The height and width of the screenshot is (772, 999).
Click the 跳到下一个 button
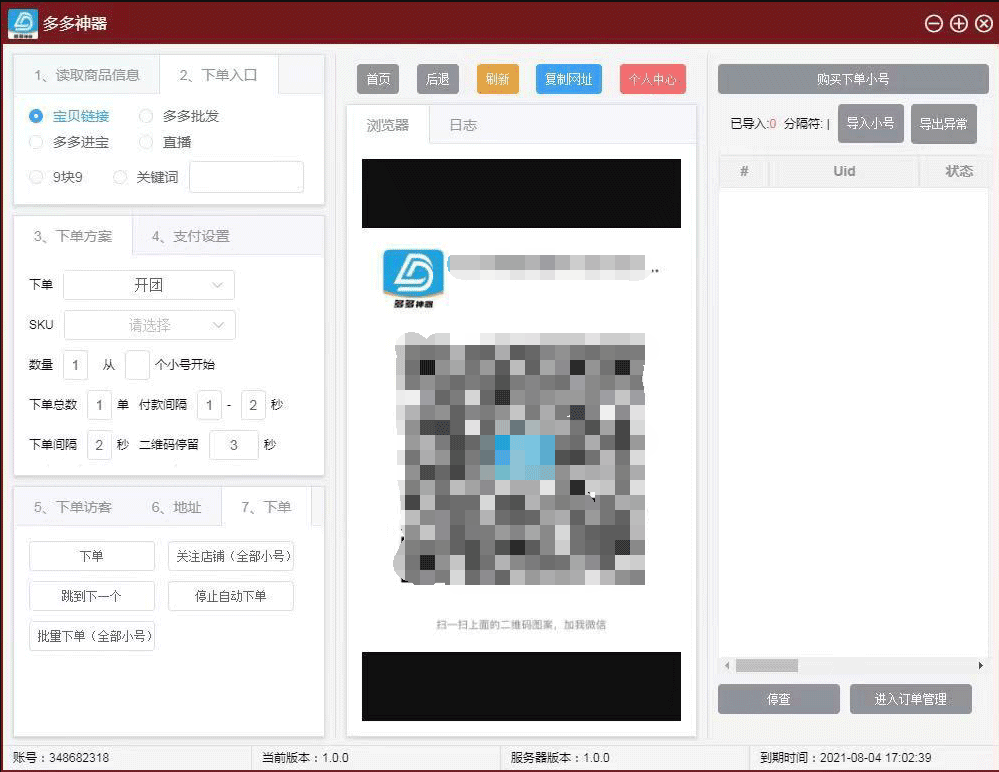point(92,596)
